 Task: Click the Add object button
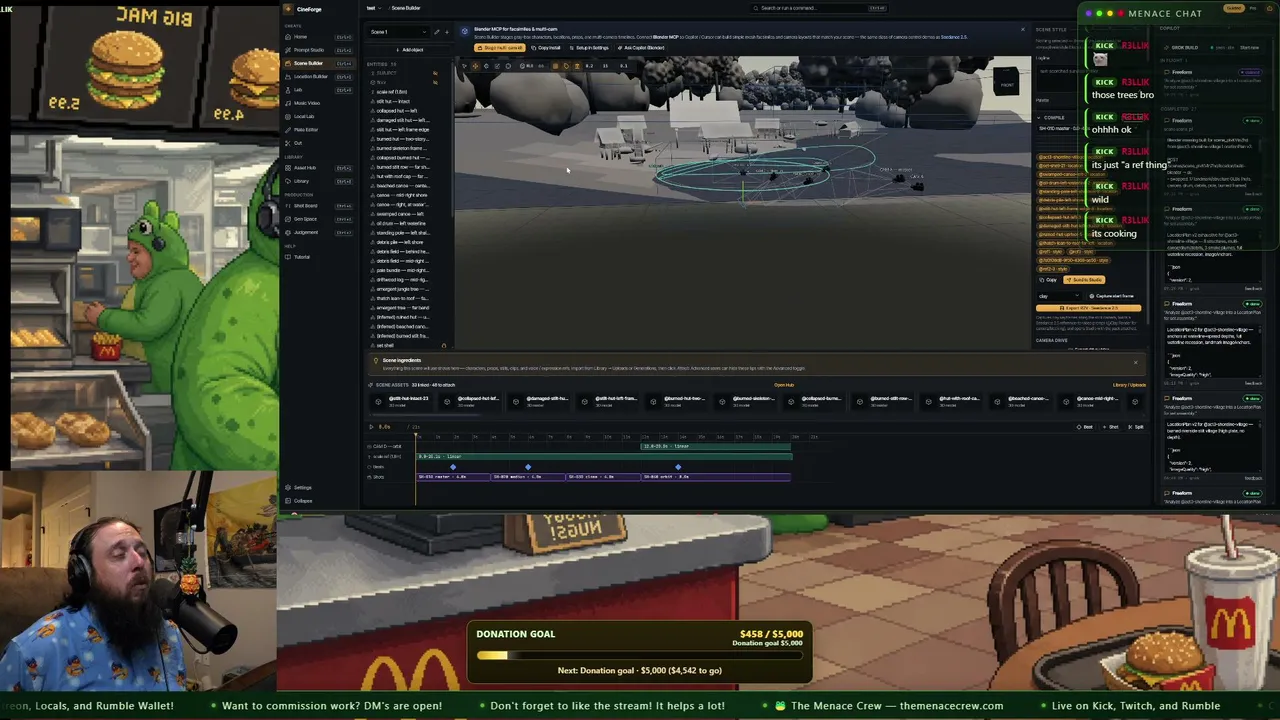coord(410,50)
